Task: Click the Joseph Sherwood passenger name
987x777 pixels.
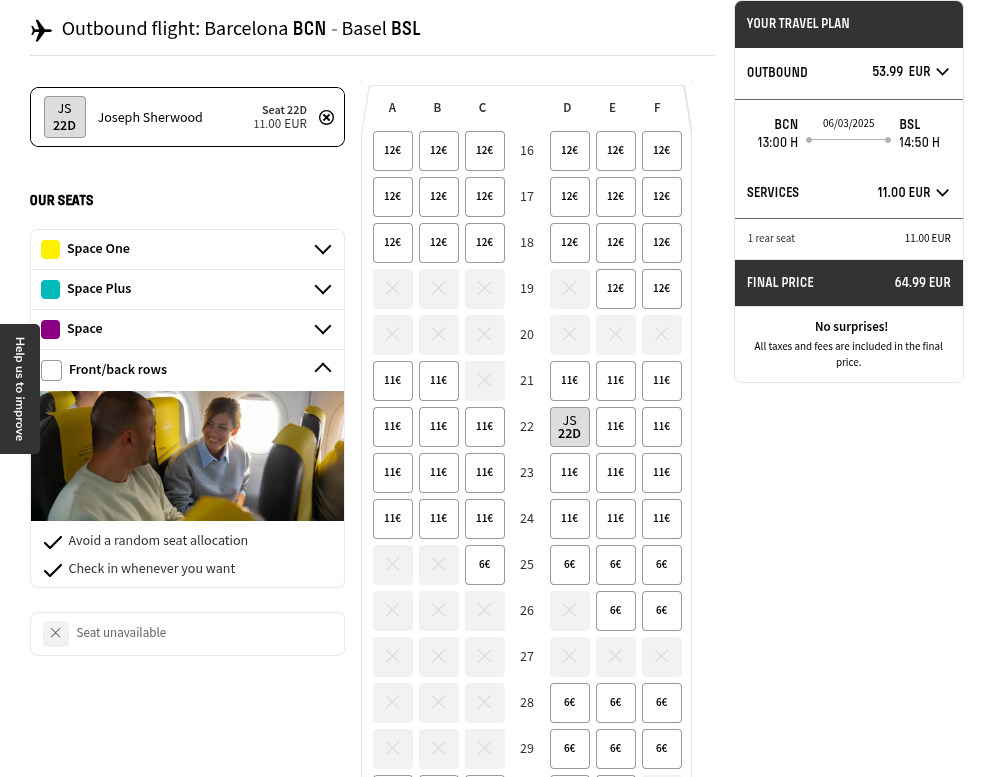Action: pos(150,118)
